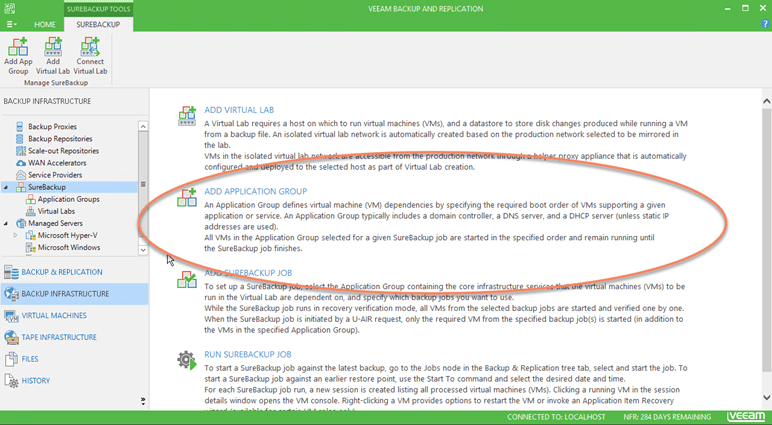
Task: Select Microsoft Hyper-V tree node
Action: click(x=67, y=235)
